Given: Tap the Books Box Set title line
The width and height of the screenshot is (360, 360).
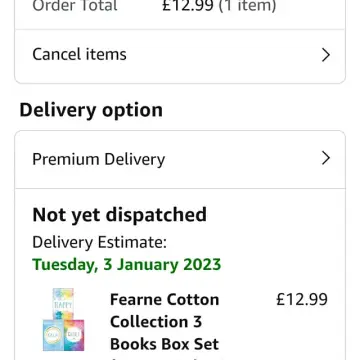Looking at the screenshot, I should pos(165,344).
